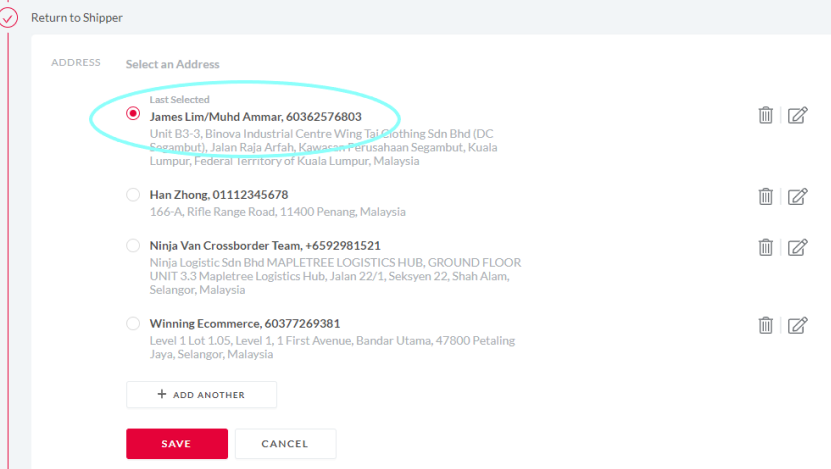The image size is (831, 469).
Task: Cancel the address selection
Action: 285,444
